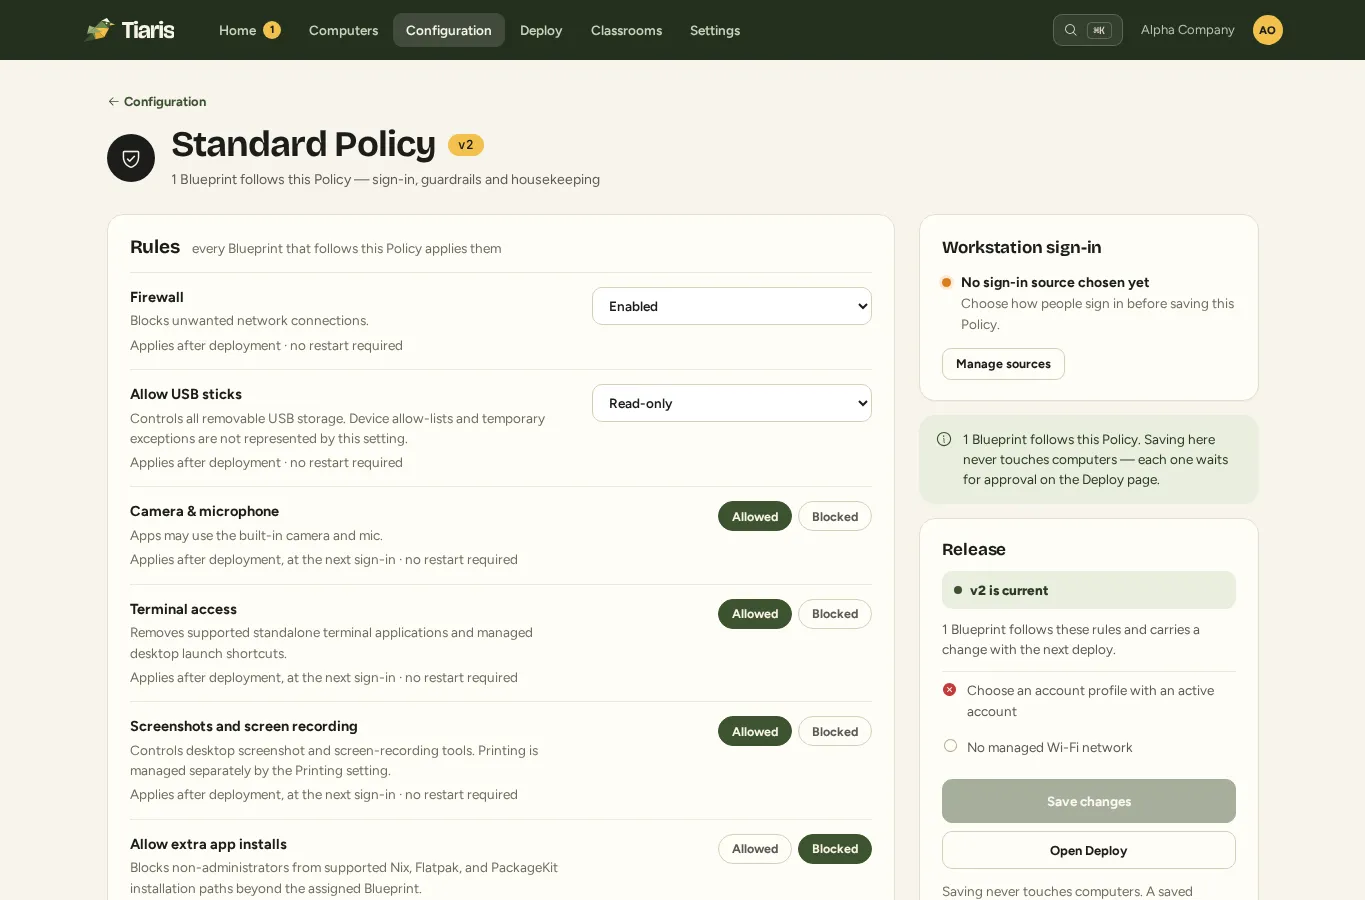Viewport: 1365px width, 900px height.
Task: Click the back arrow beside Configuration
Action: [x=113, y=102]
